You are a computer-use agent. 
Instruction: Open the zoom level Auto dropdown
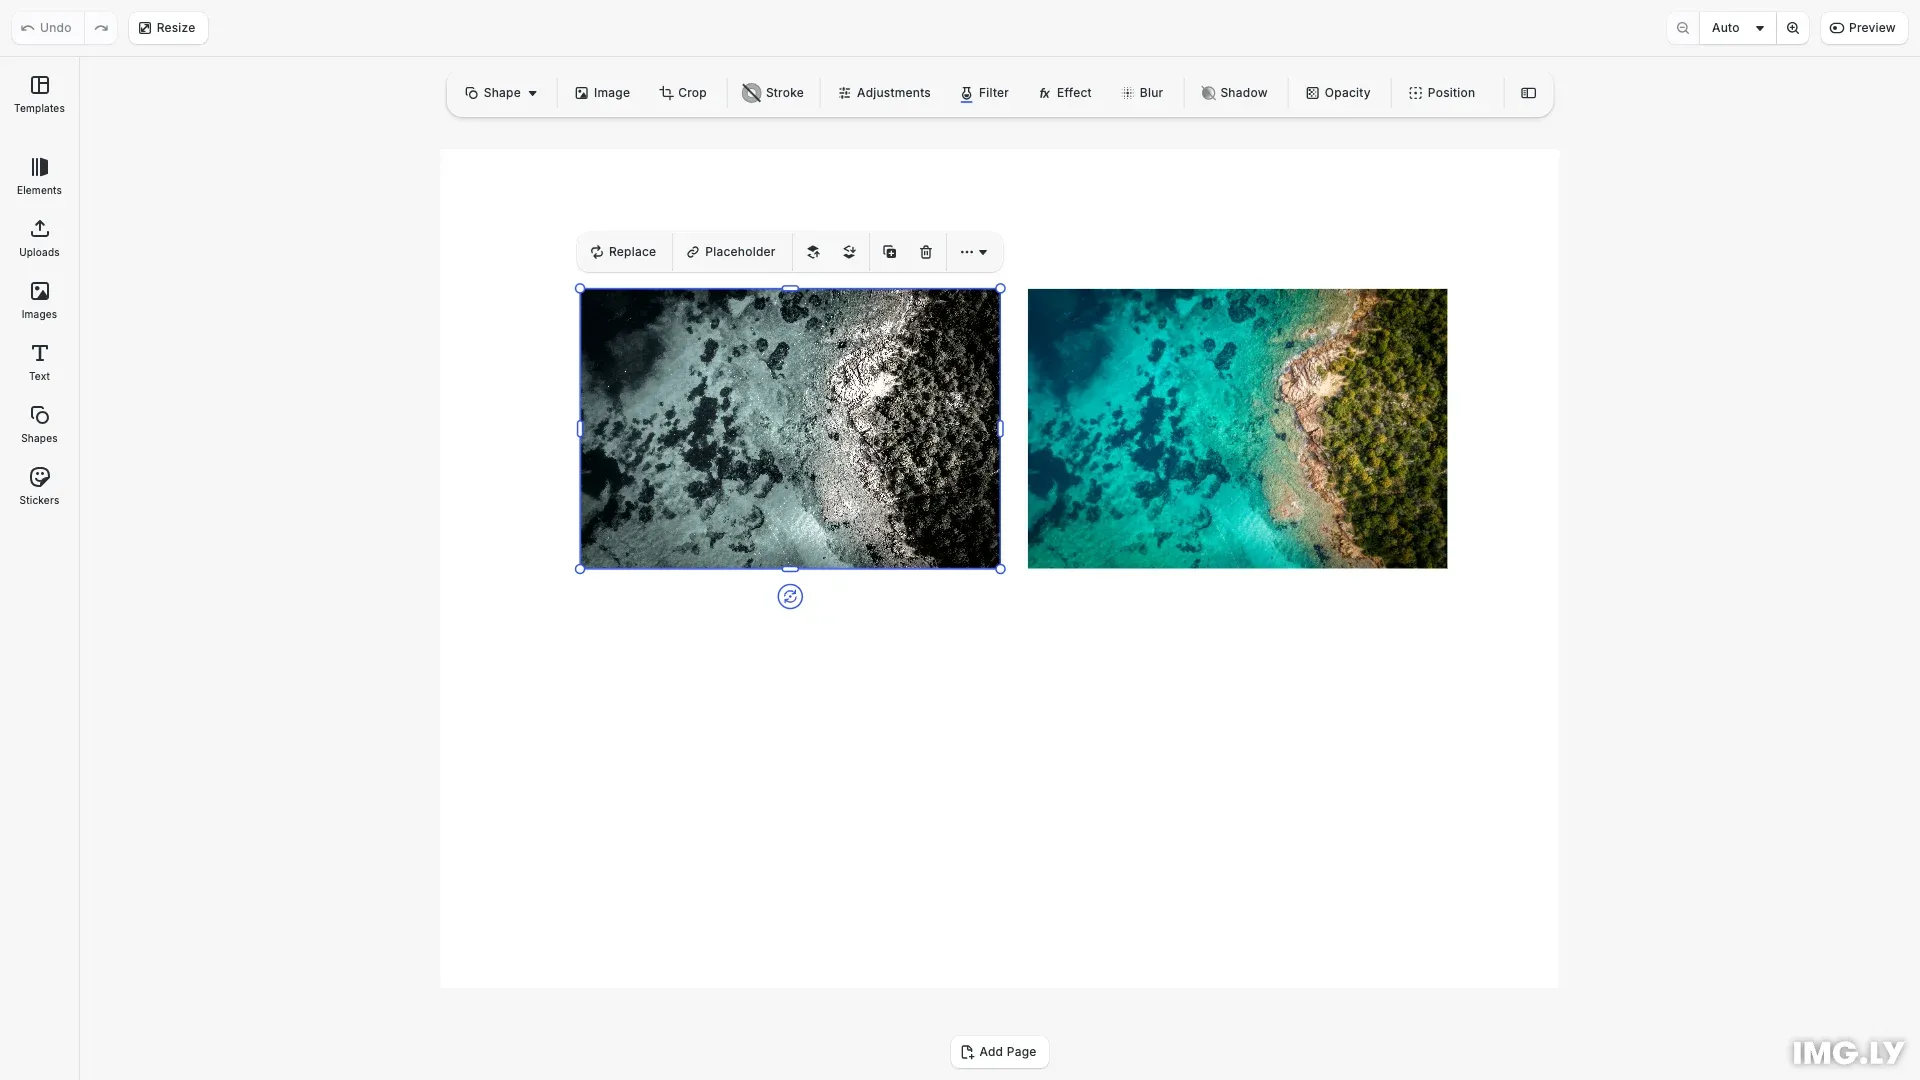click(x=1737, y=27)
